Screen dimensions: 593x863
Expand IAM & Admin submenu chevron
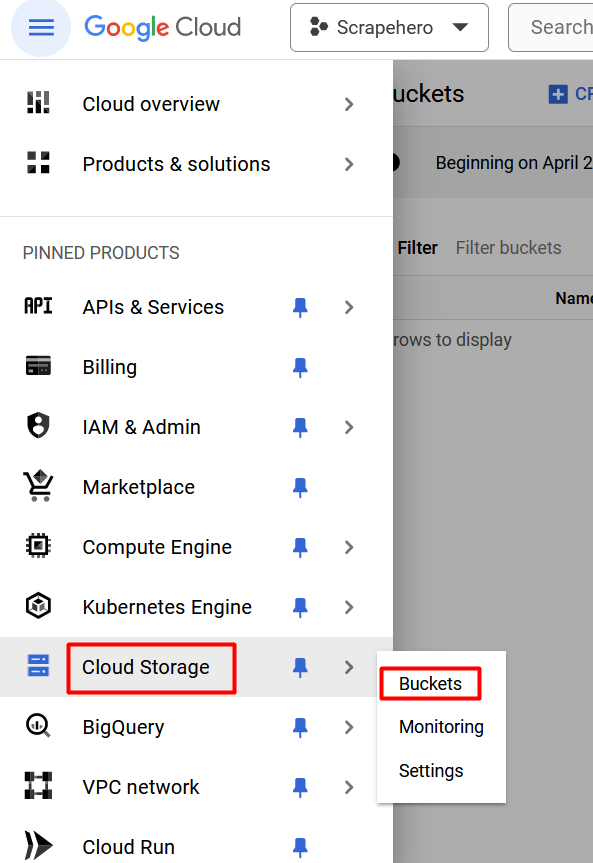pos(349,427)
